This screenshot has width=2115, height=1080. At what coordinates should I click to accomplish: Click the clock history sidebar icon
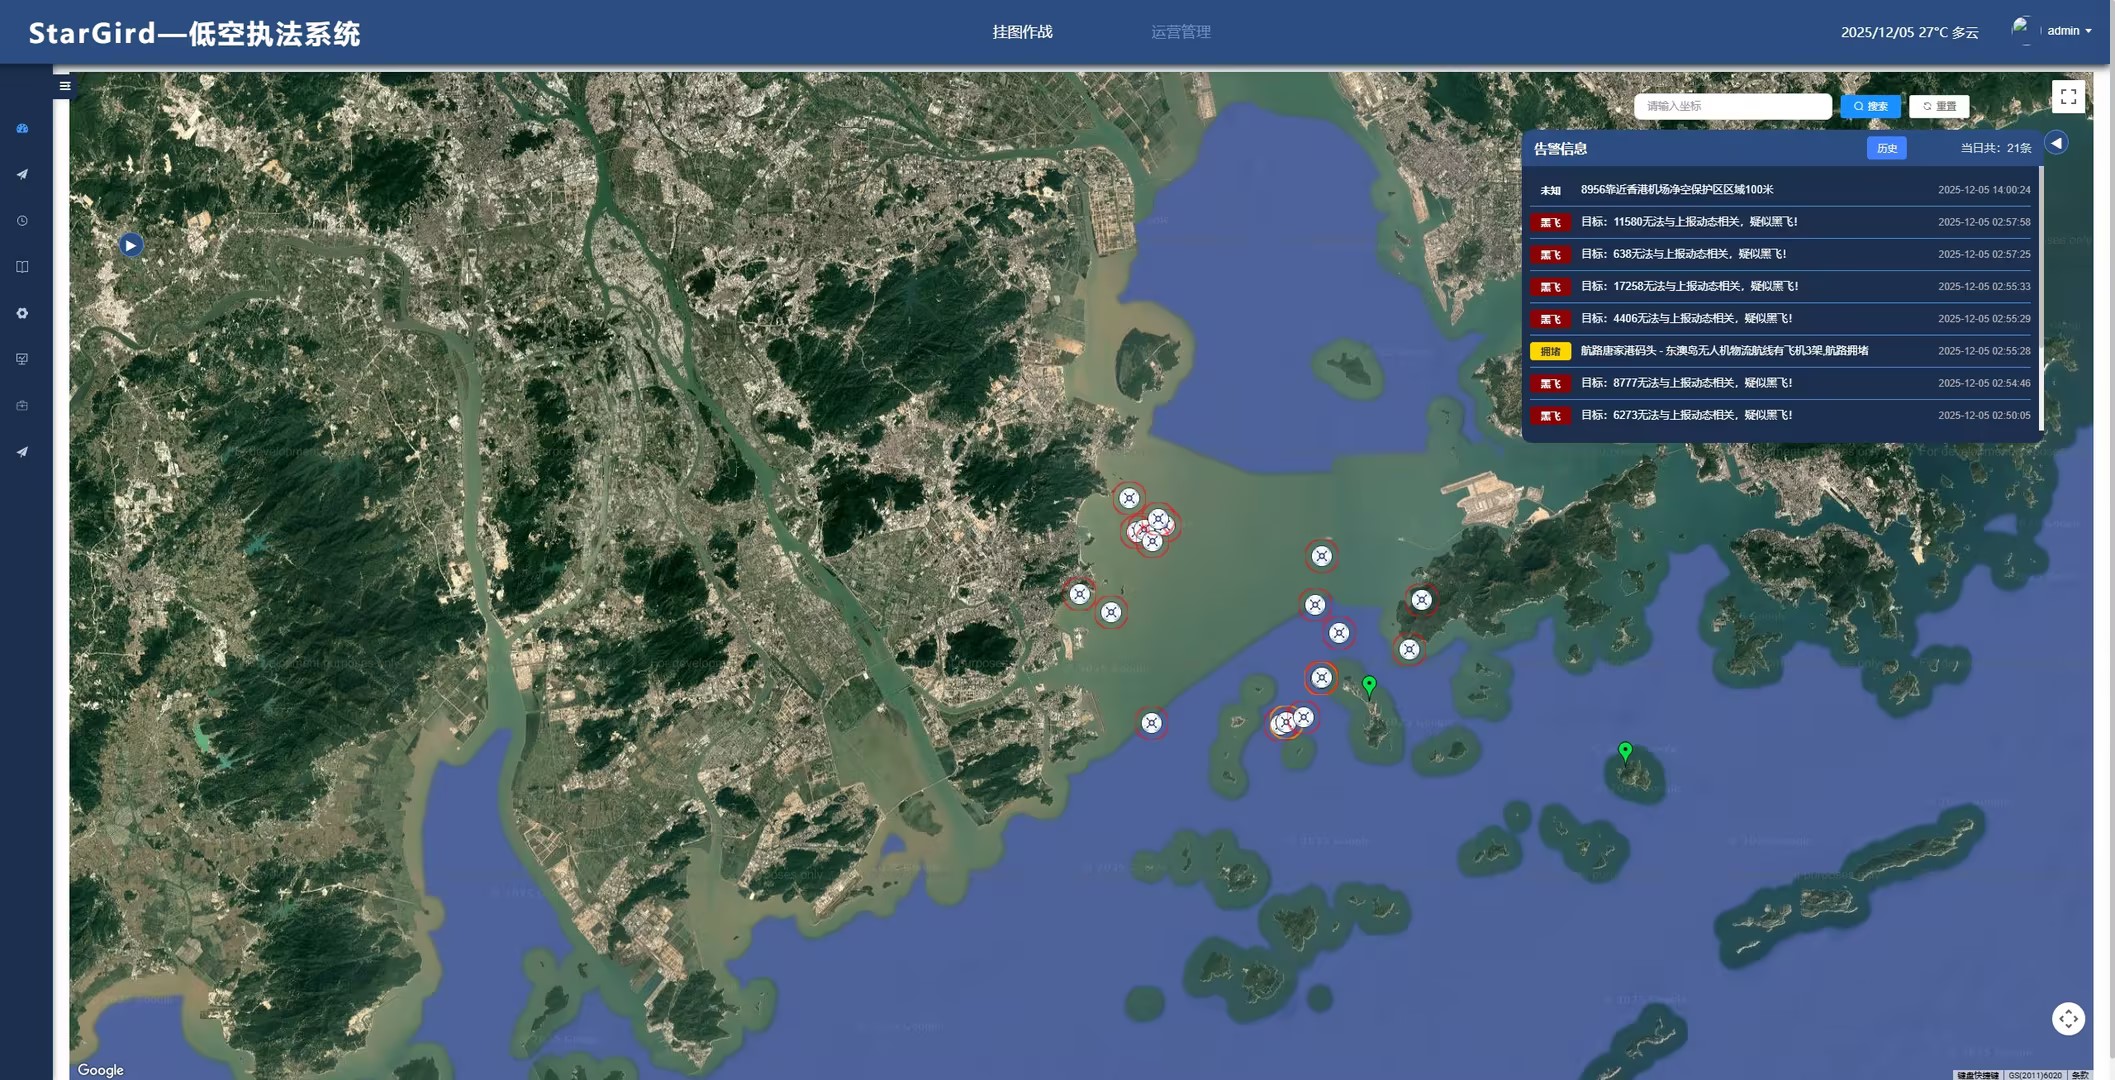tap(22, 221)
